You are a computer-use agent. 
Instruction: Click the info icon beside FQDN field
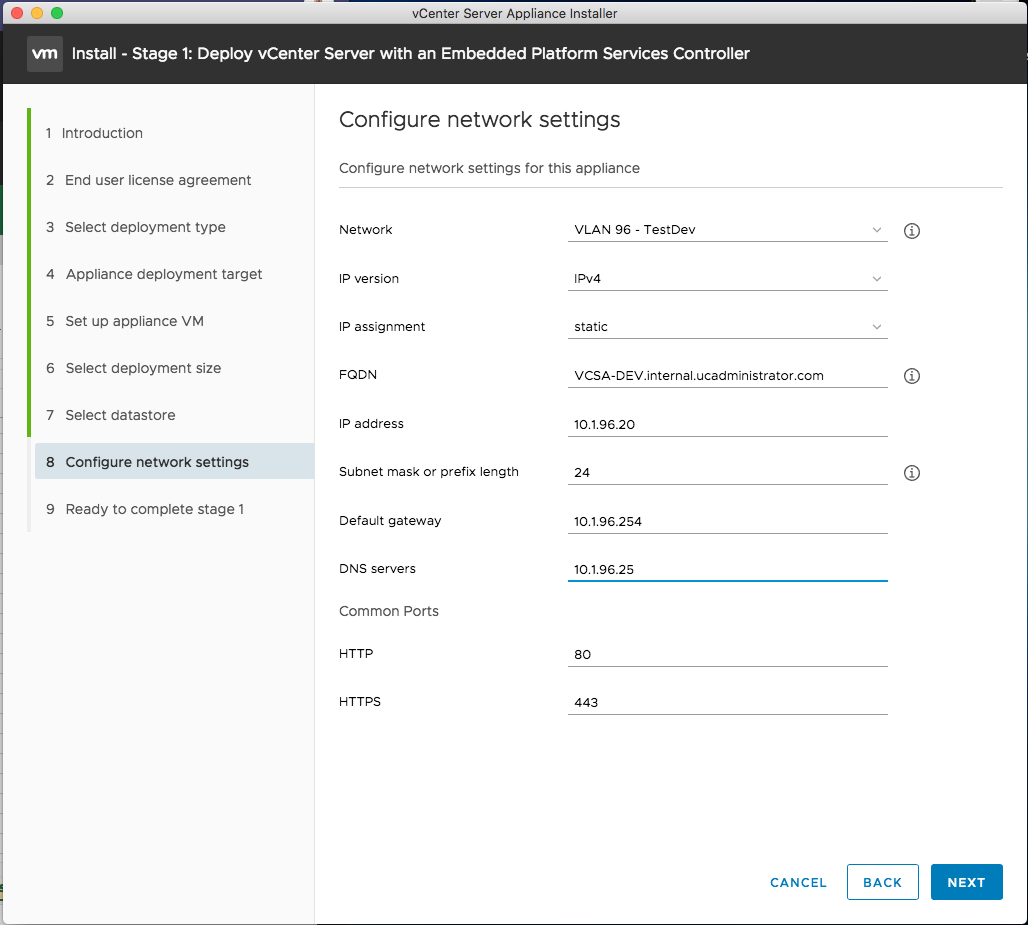[x=911, y=377]
